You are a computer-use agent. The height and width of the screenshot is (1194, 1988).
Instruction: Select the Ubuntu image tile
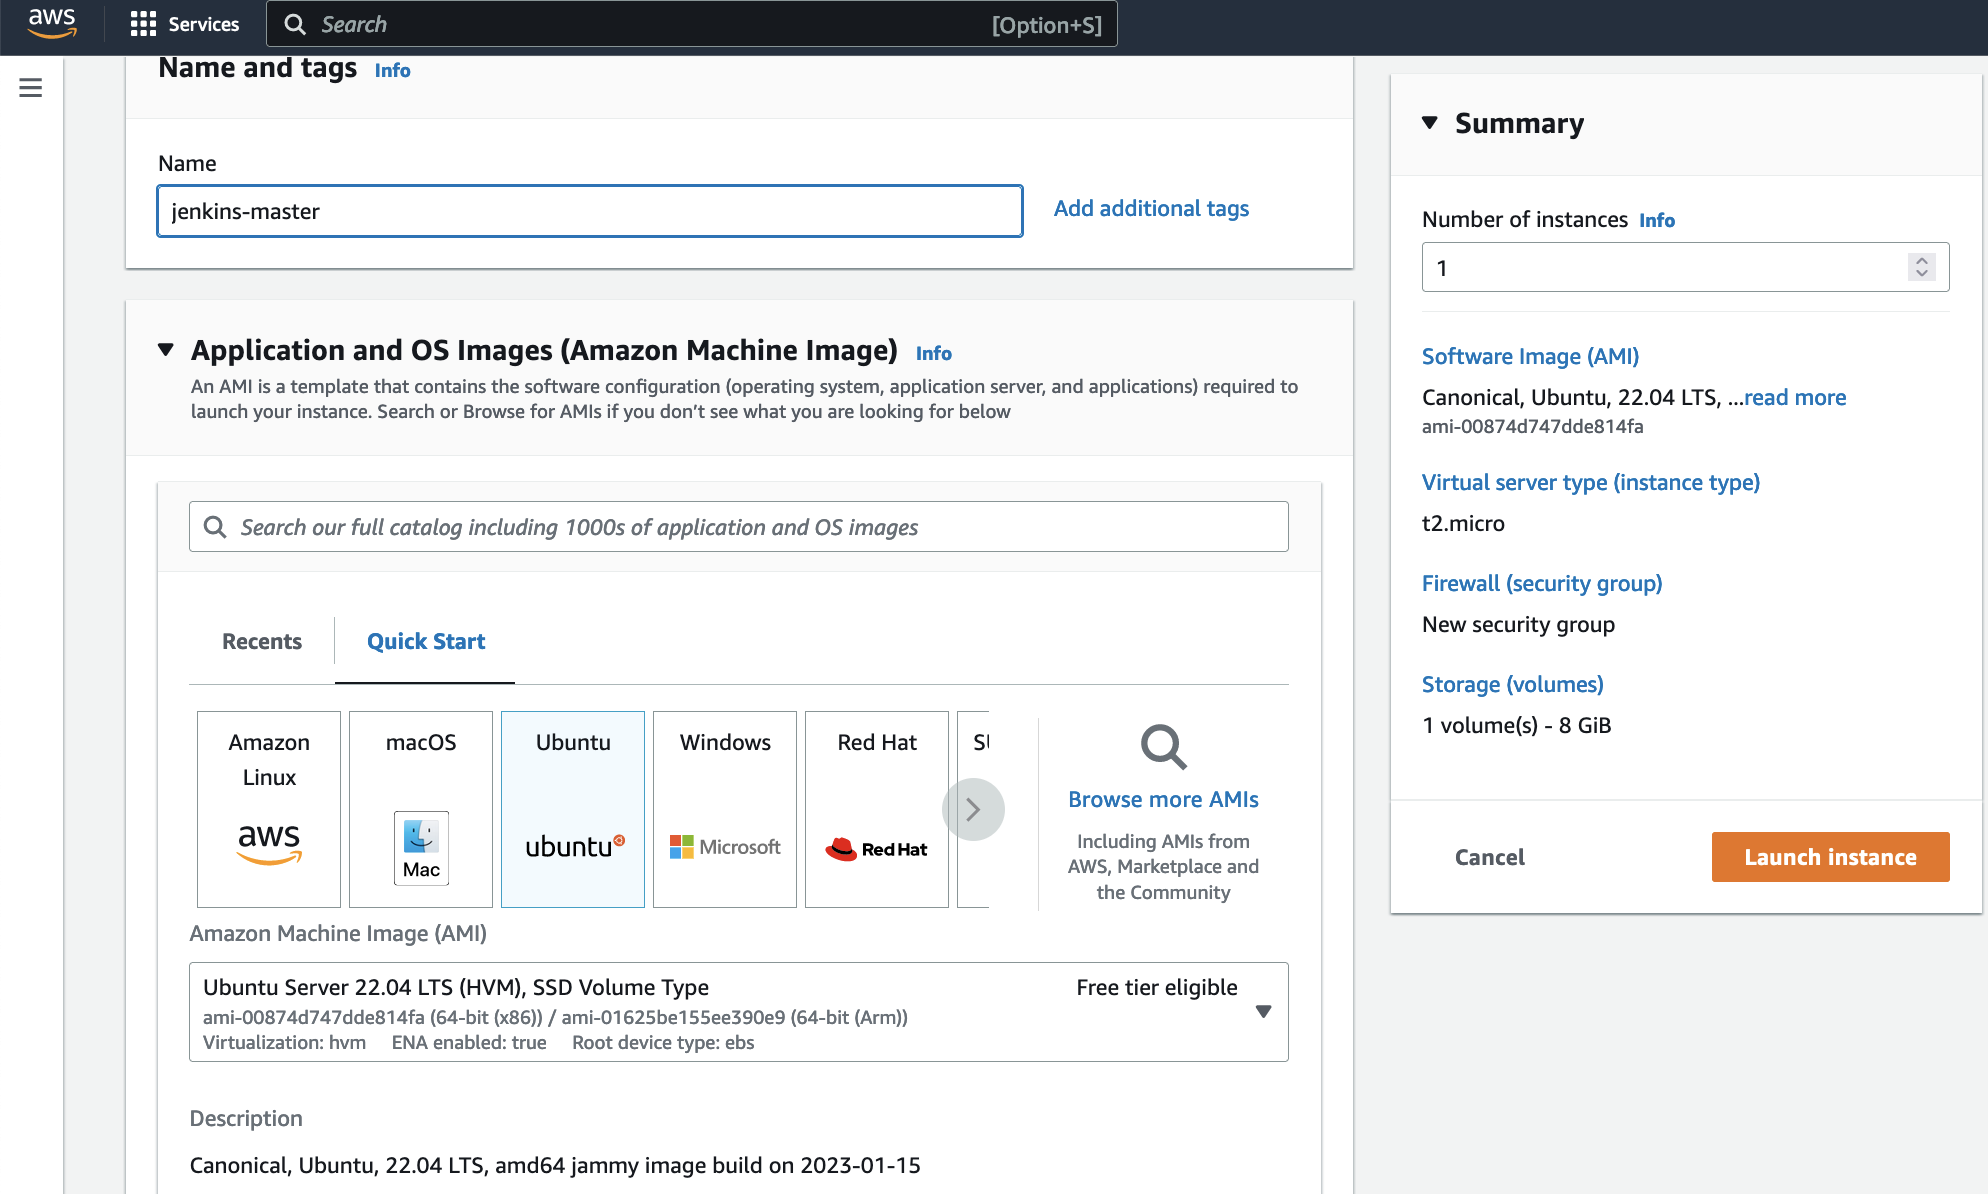click(572, 809)
